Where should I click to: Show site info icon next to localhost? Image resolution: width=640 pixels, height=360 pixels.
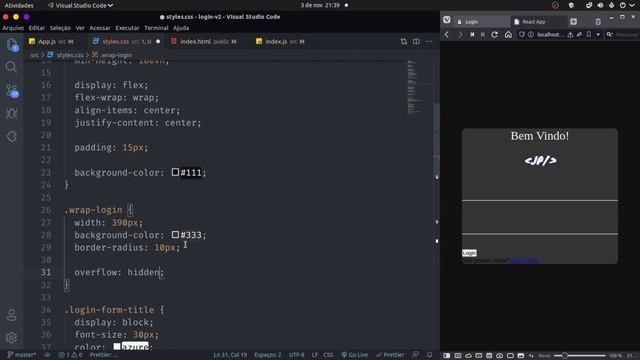click(531, 35)
